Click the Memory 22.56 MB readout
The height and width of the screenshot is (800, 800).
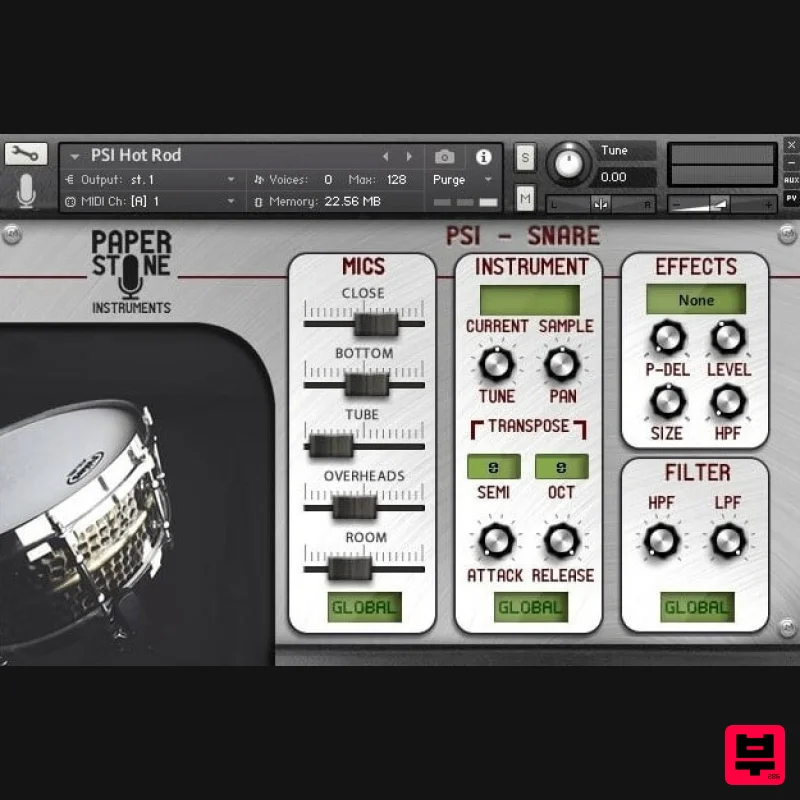[317, 202]
